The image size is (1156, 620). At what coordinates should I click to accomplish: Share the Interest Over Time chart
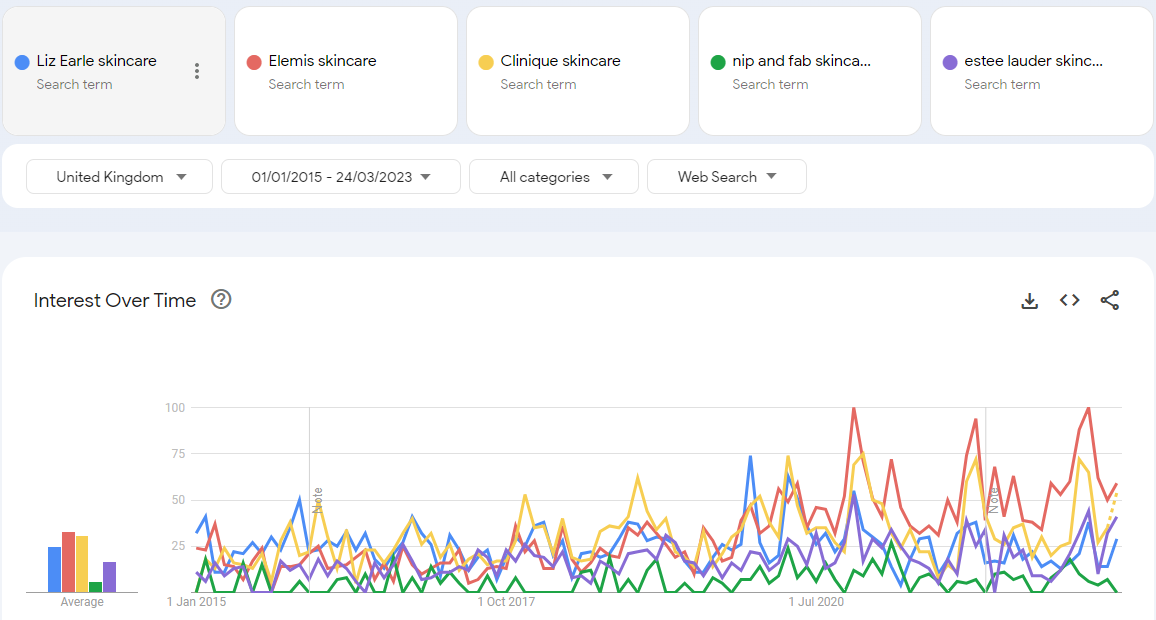click(1110, 300)
